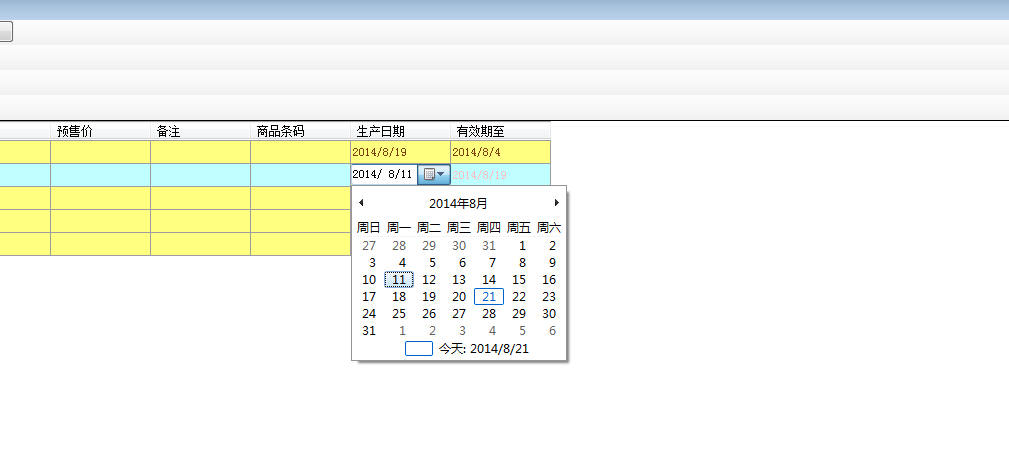Image resolution: width=1009 pixels, height=473 pixels.
Task: Click the 2014年8月 calendar title
Action: coord(458,204)
